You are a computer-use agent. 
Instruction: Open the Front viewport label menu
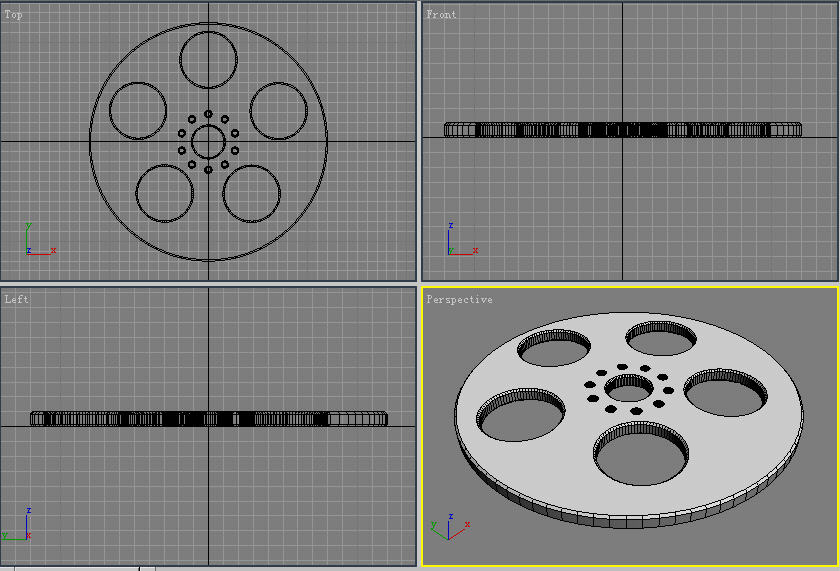click(441, 15)
